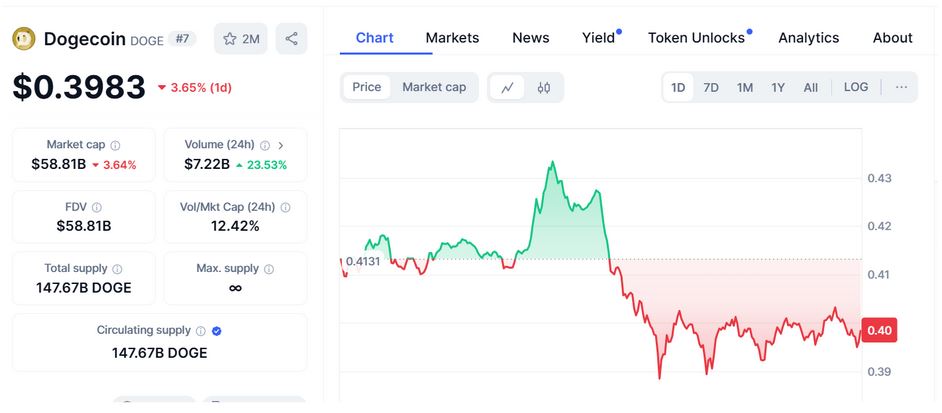
Task: Click the Circulating supply verified badge
Action: 217,331
